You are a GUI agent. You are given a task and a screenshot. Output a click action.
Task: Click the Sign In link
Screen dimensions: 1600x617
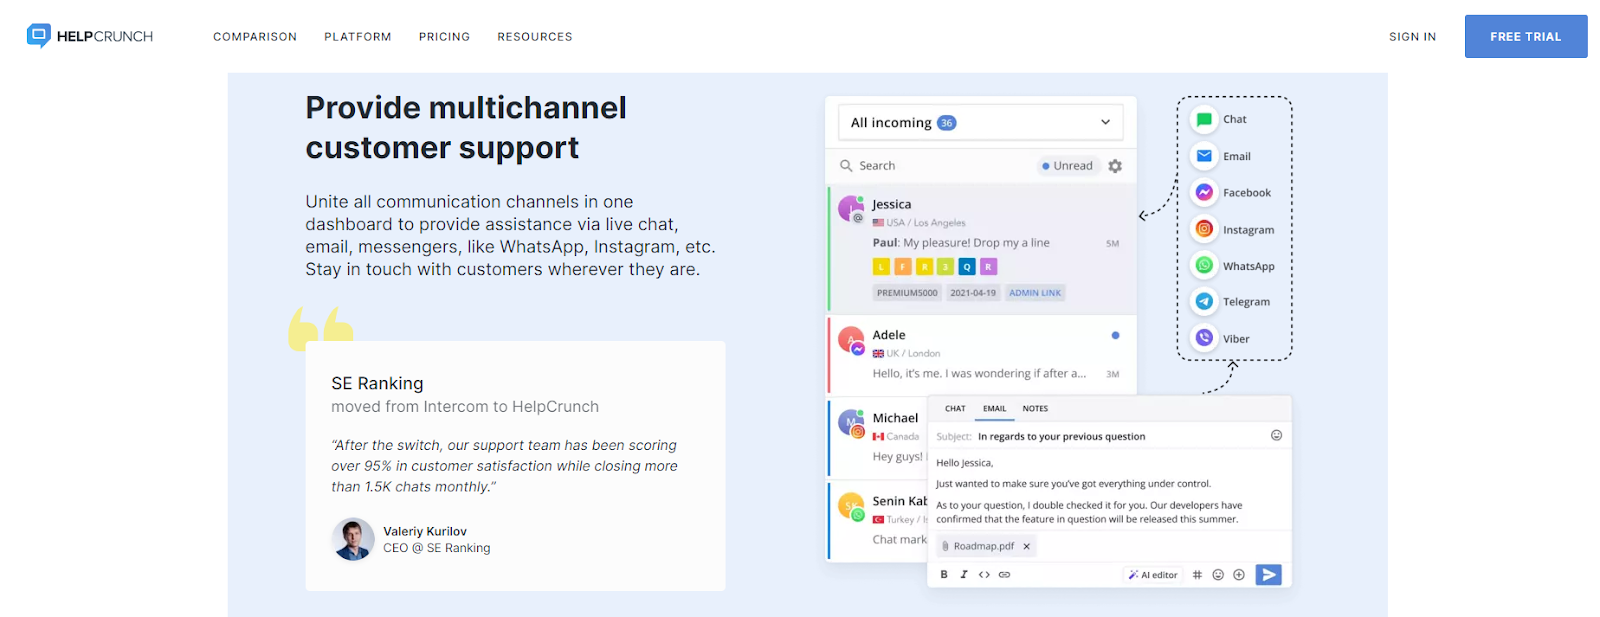(1412, 37)
